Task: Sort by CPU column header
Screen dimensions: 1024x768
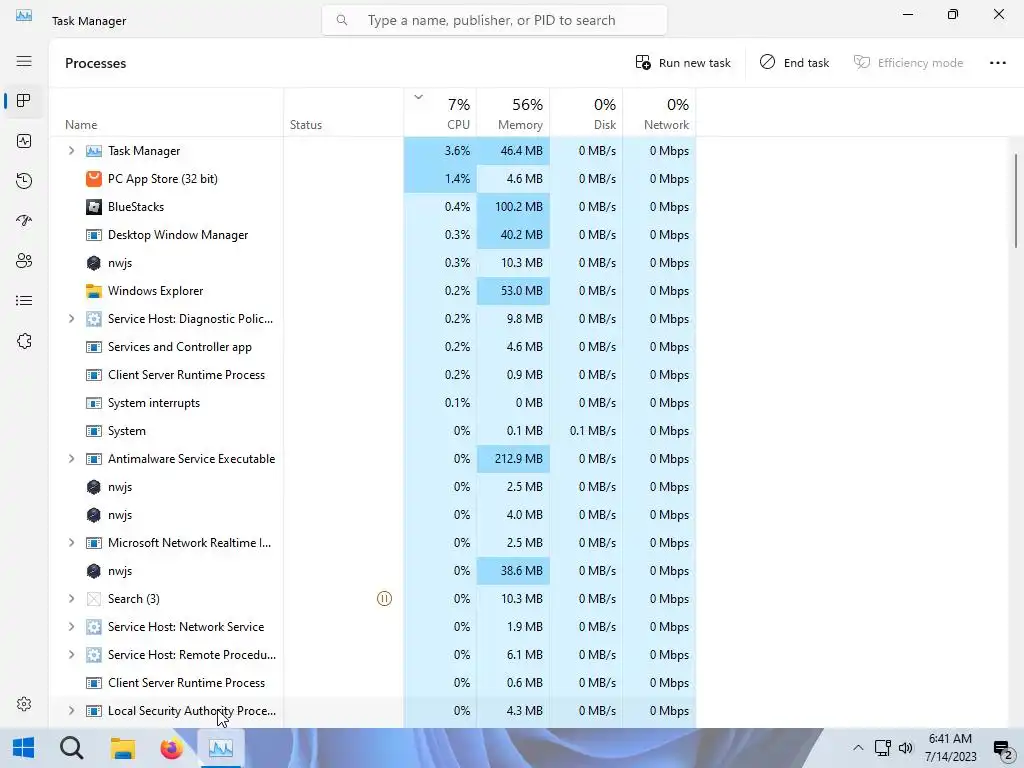Action: pos(440,113)
